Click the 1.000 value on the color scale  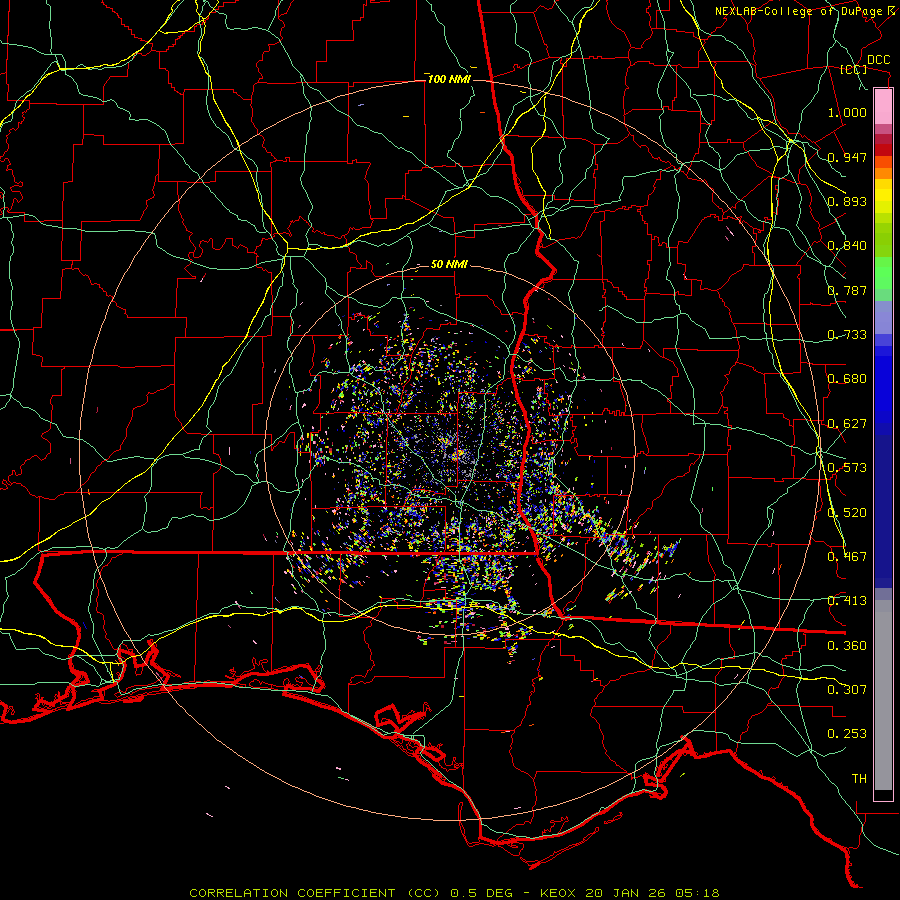pyautogui.click(x=847, y=112)
